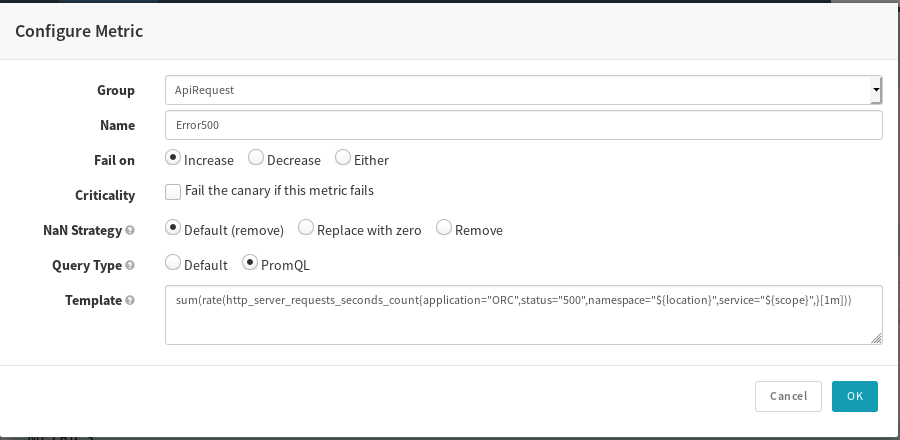Enable fail the canary criticality checkbox
This screenshot has height=440, width=900.
173,191
